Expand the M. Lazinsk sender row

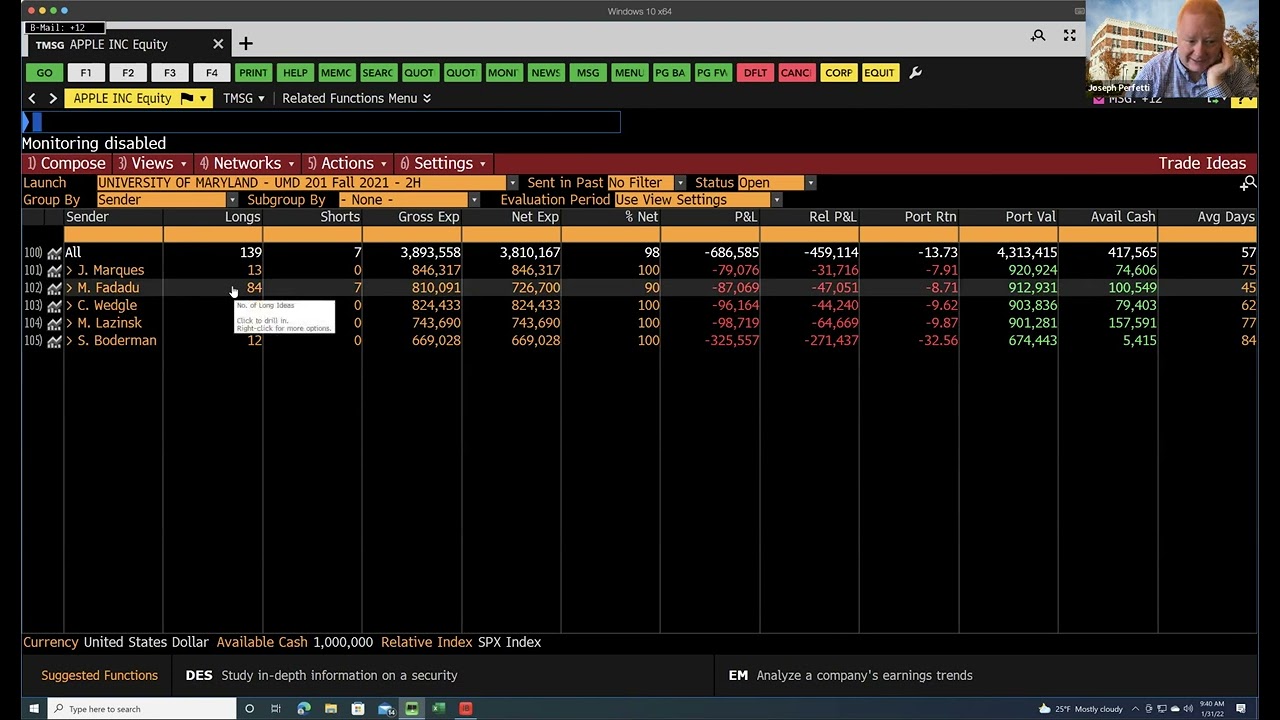(x=70, y=323)
